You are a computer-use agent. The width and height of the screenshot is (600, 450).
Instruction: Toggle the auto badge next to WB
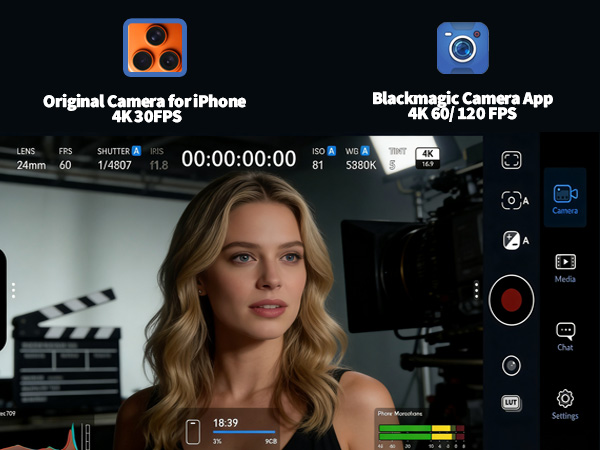[x=365, y=151]
